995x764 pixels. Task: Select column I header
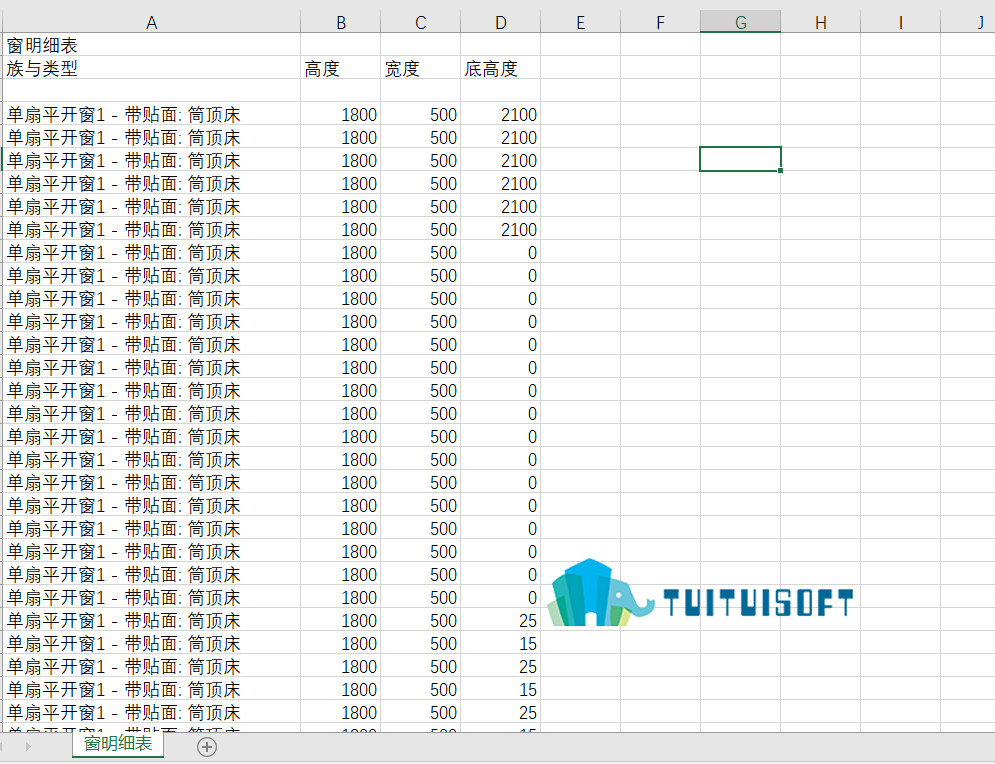point(900,23)
